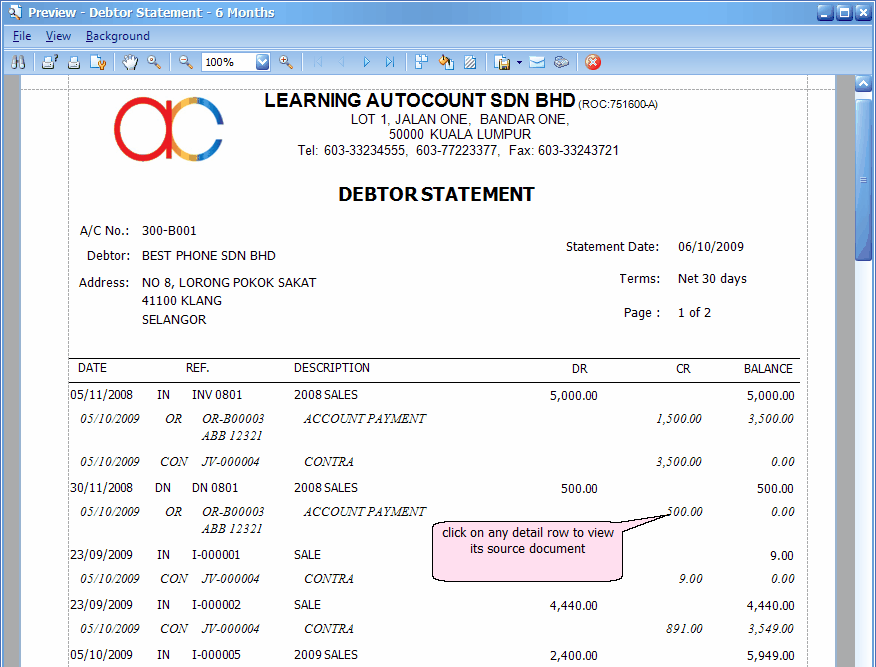This screenshot has width=876, height=667.
Task: Click the BALANCE column header
Action: click(x=768, y=369)
